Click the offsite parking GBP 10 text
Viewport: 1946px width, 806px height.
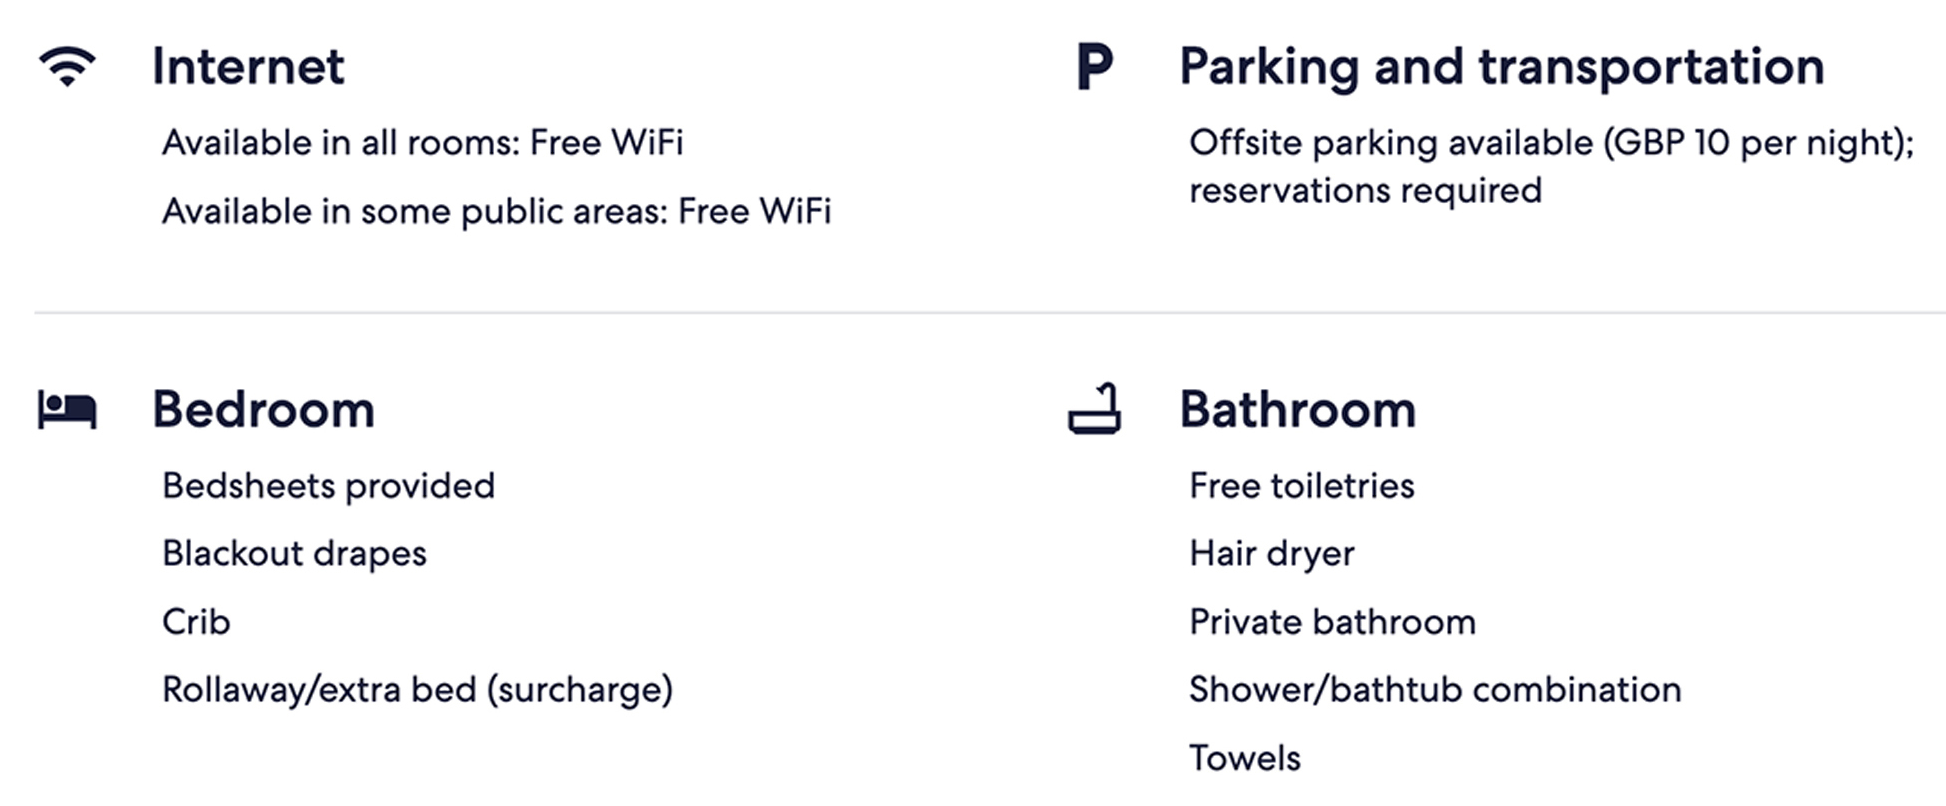click(1552, 144)
